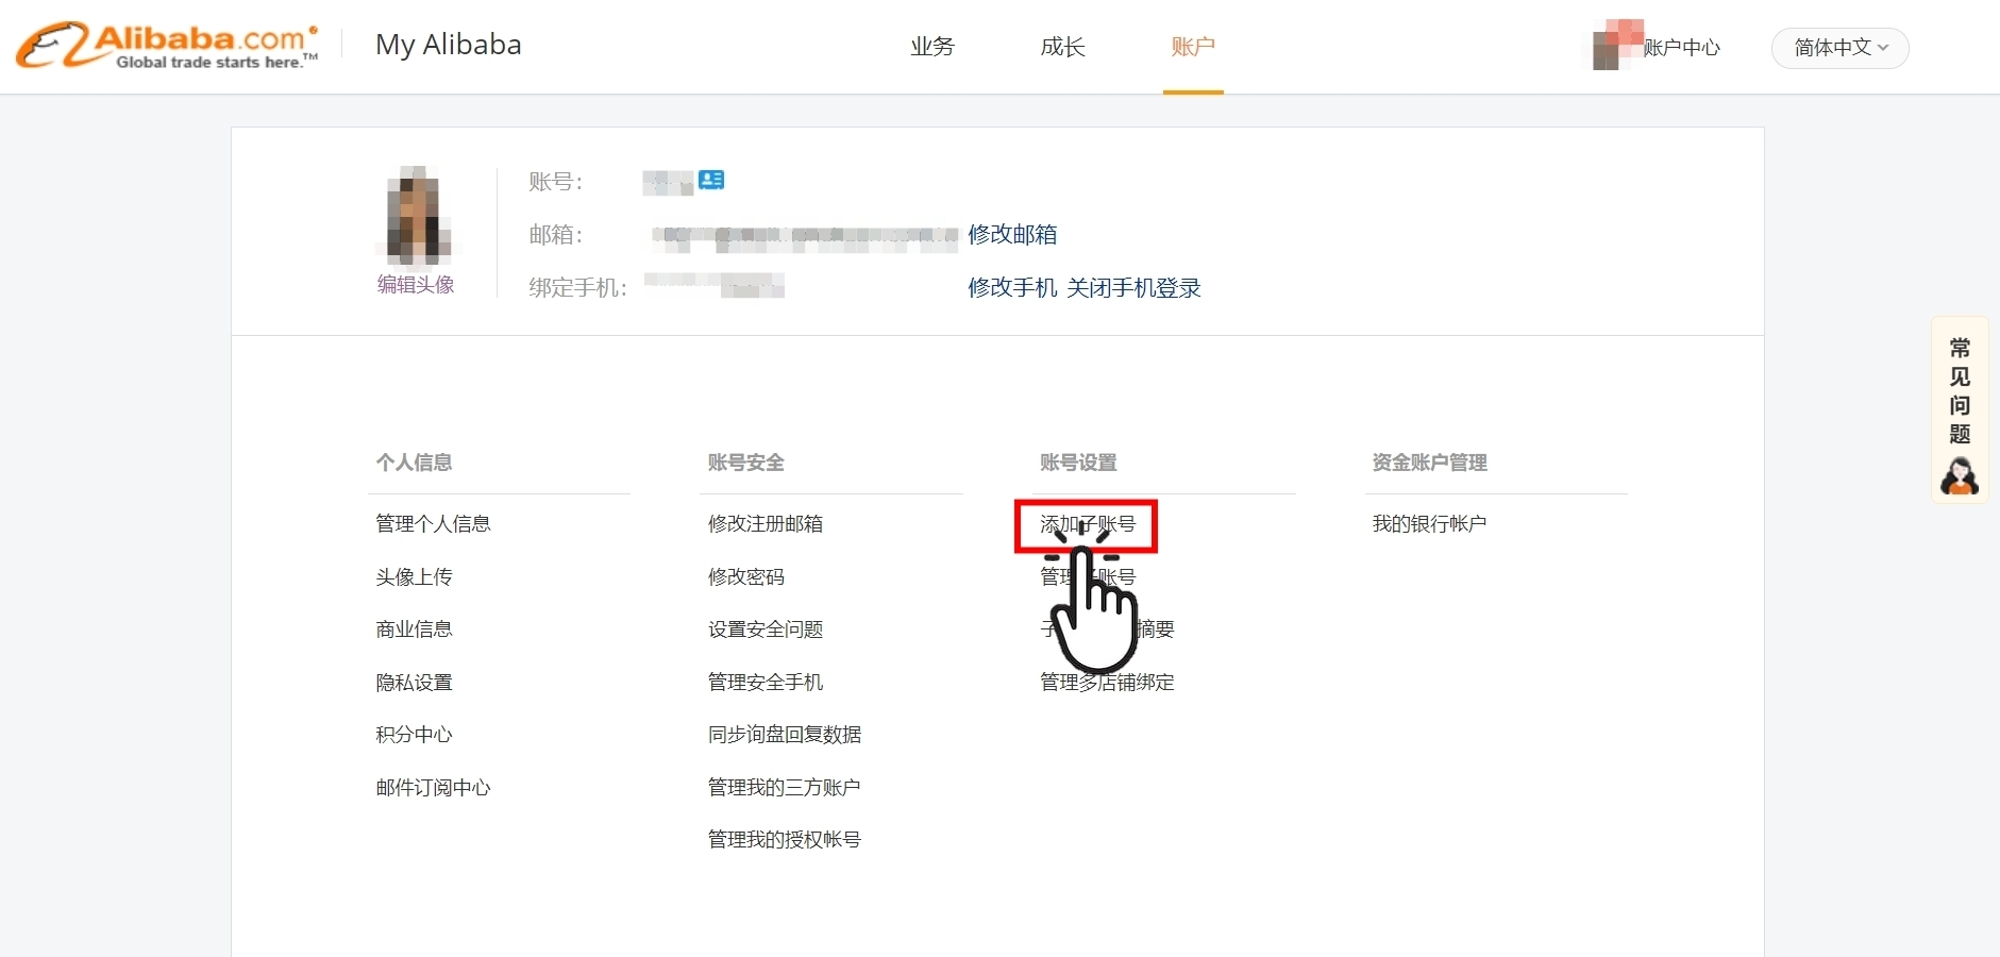Click 修改邮箱 to change email
The image size is (2000, 957).
[x=1015, y=235]
